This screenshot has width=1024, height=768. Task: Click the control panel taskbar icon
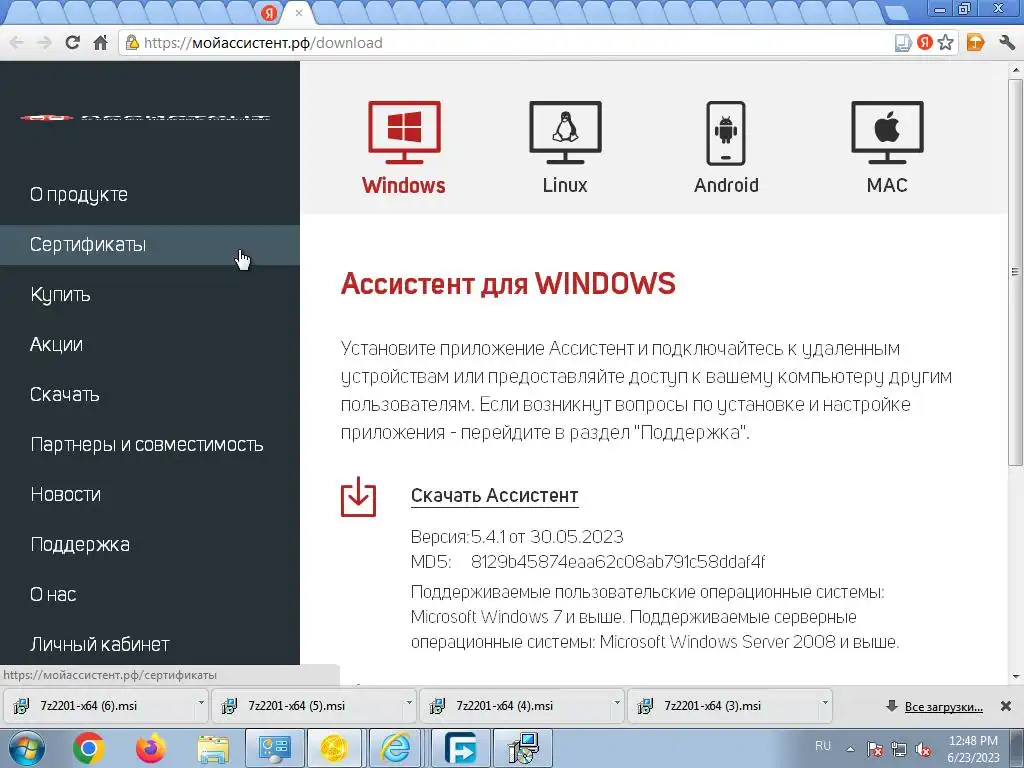click(274, 748)
